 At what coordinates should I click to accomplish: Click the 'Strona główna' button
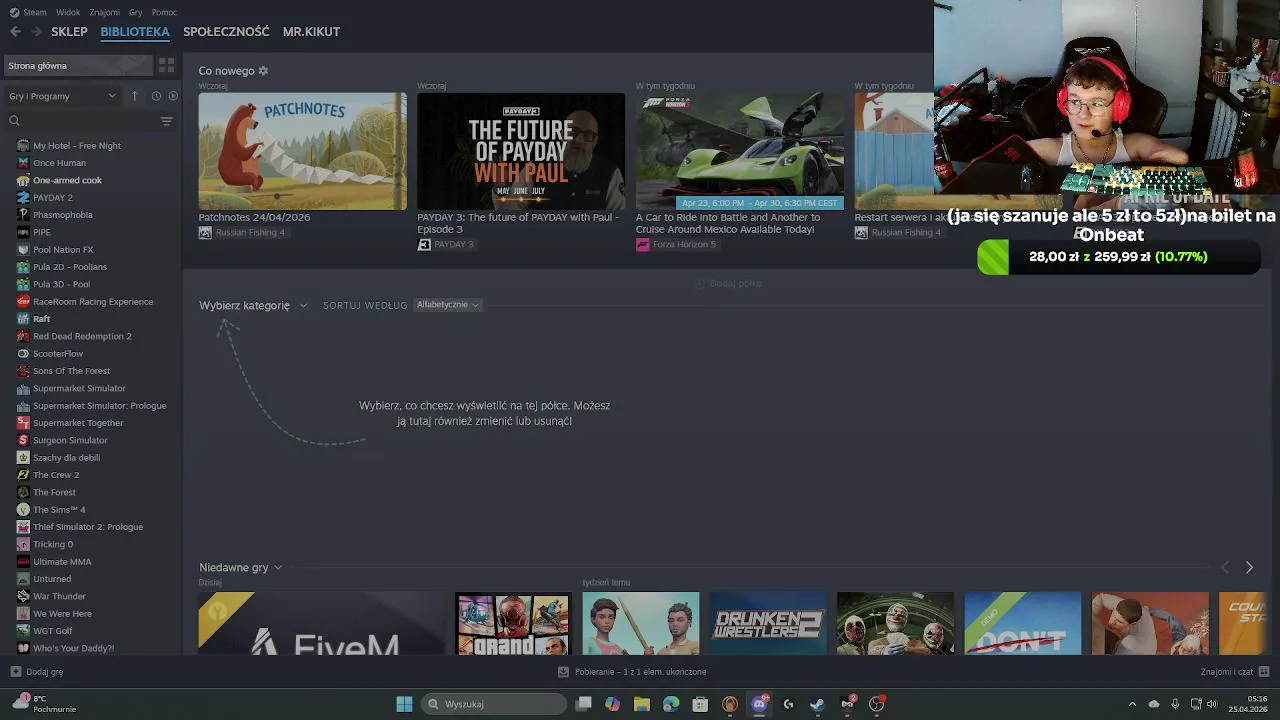(78, 66)
